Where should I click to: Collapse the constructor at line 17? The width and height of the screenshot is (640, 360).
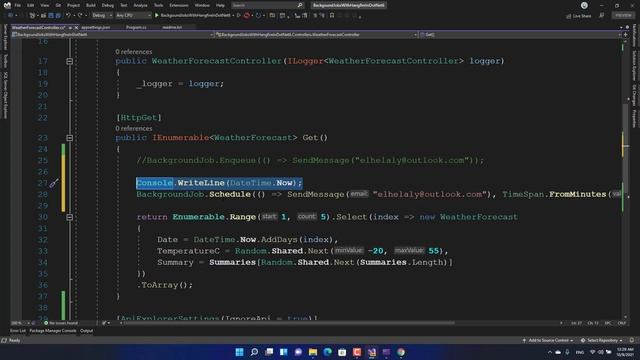(x=69, y=61)
